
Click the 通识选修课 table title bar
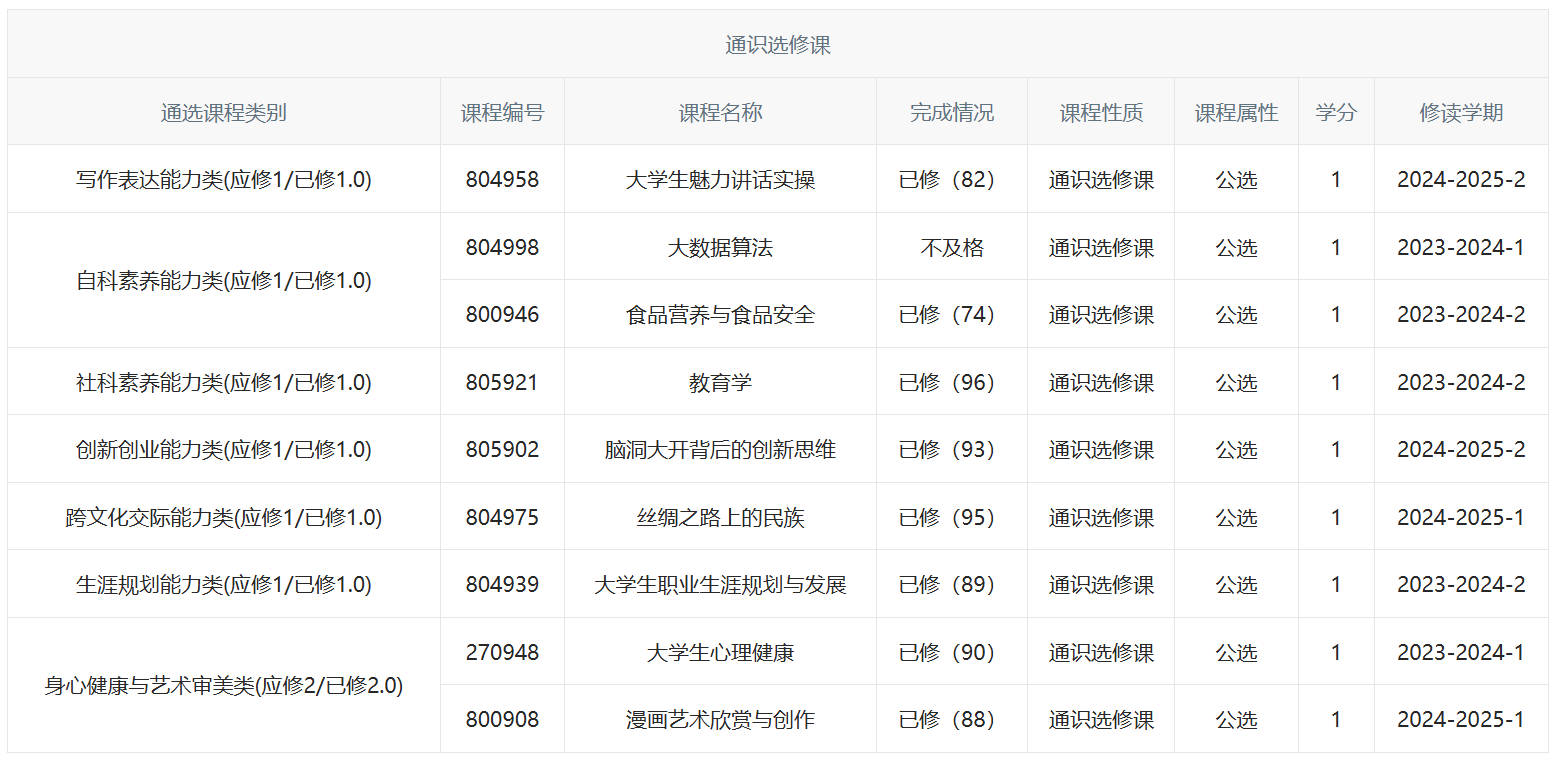click(777, 45)
